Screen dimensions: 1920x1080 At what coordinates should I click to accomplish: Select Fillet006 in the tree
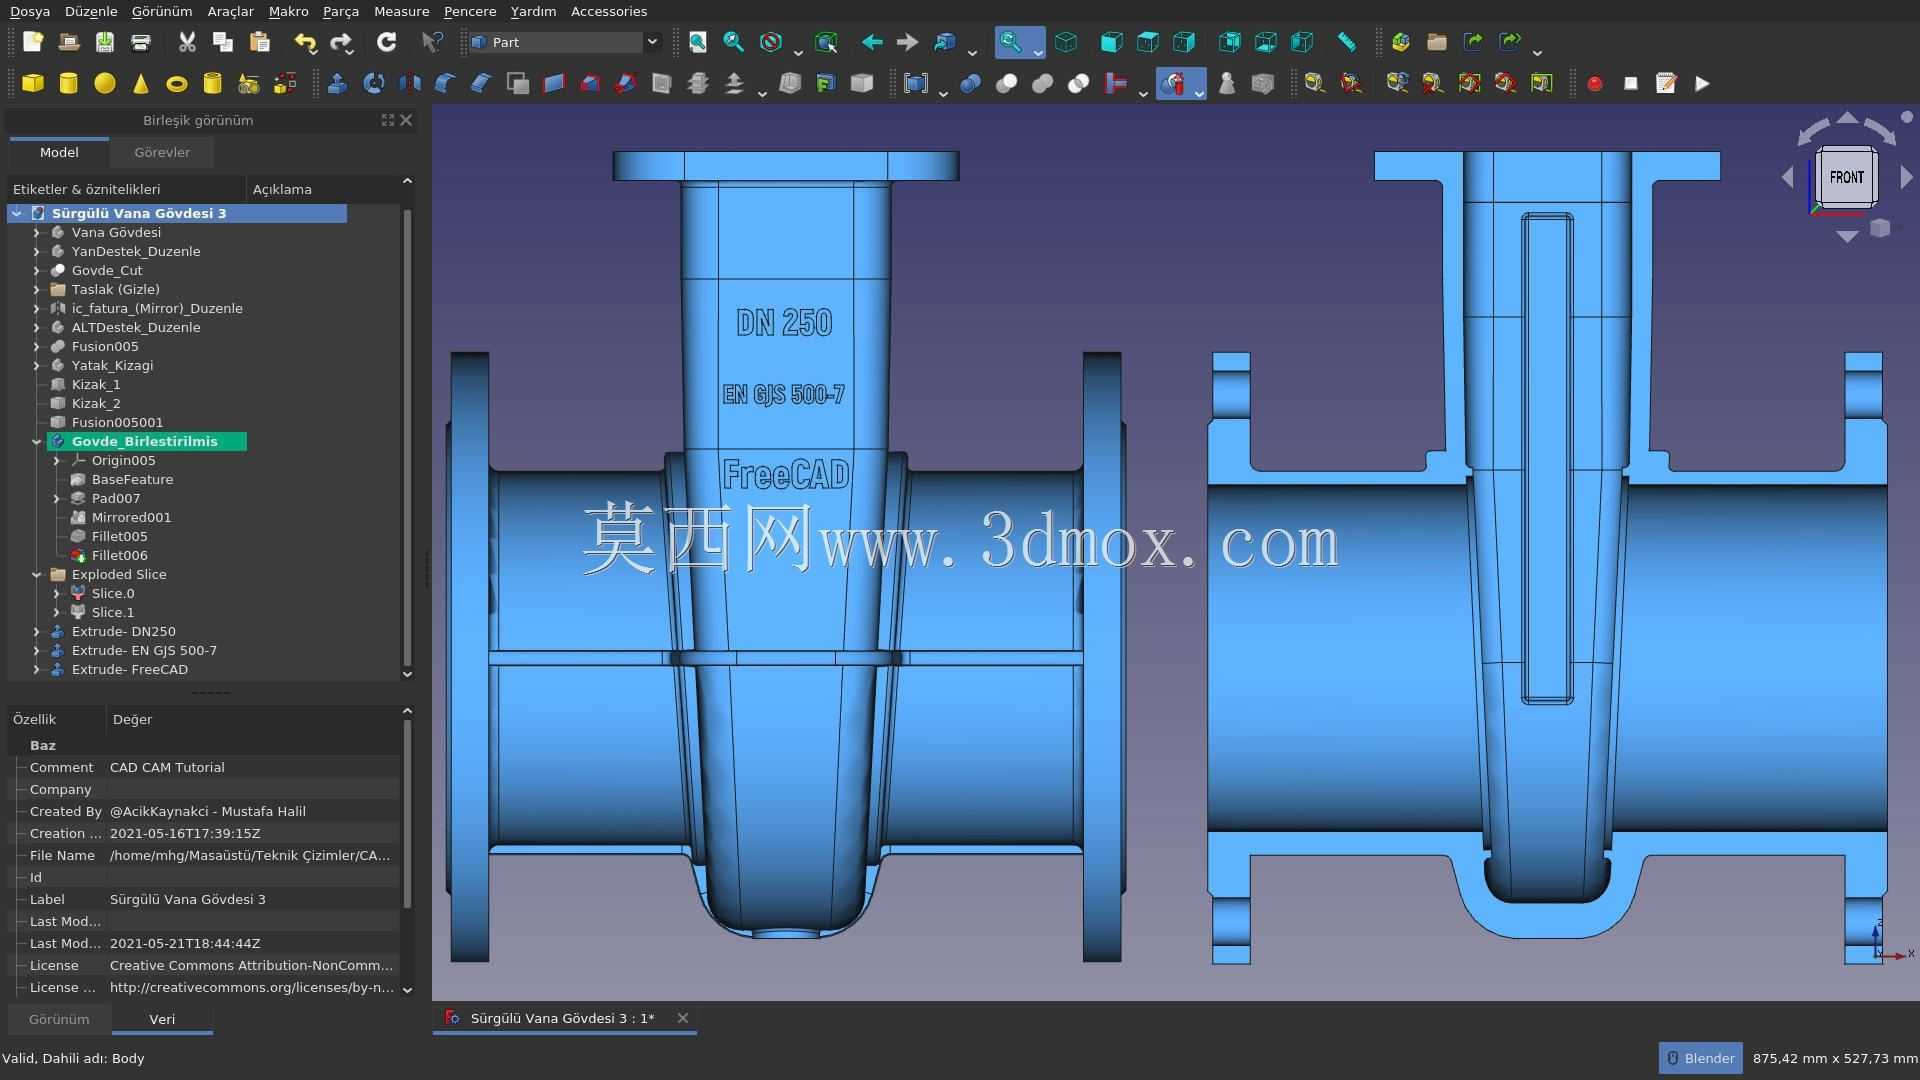[119, 555]
